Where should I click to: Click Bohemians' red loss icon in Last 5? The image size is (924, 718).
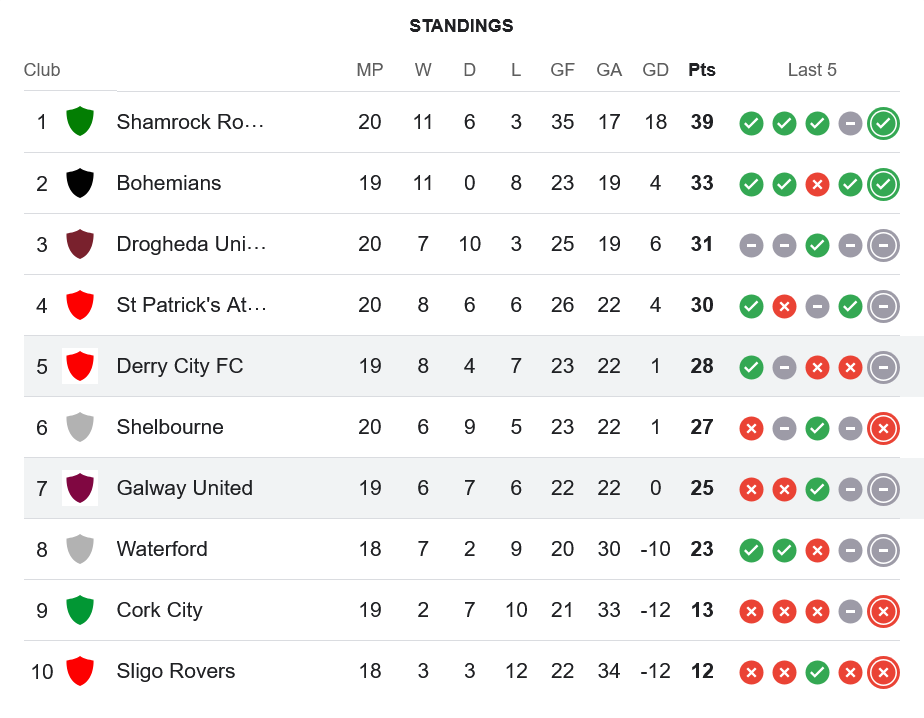click(817, 184)
